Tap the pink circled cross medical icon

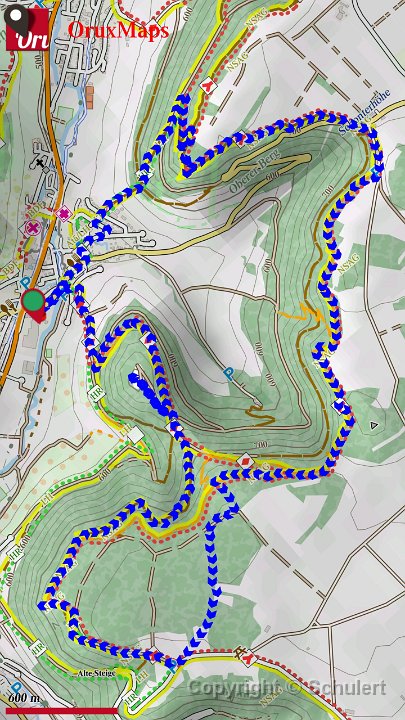33,227
